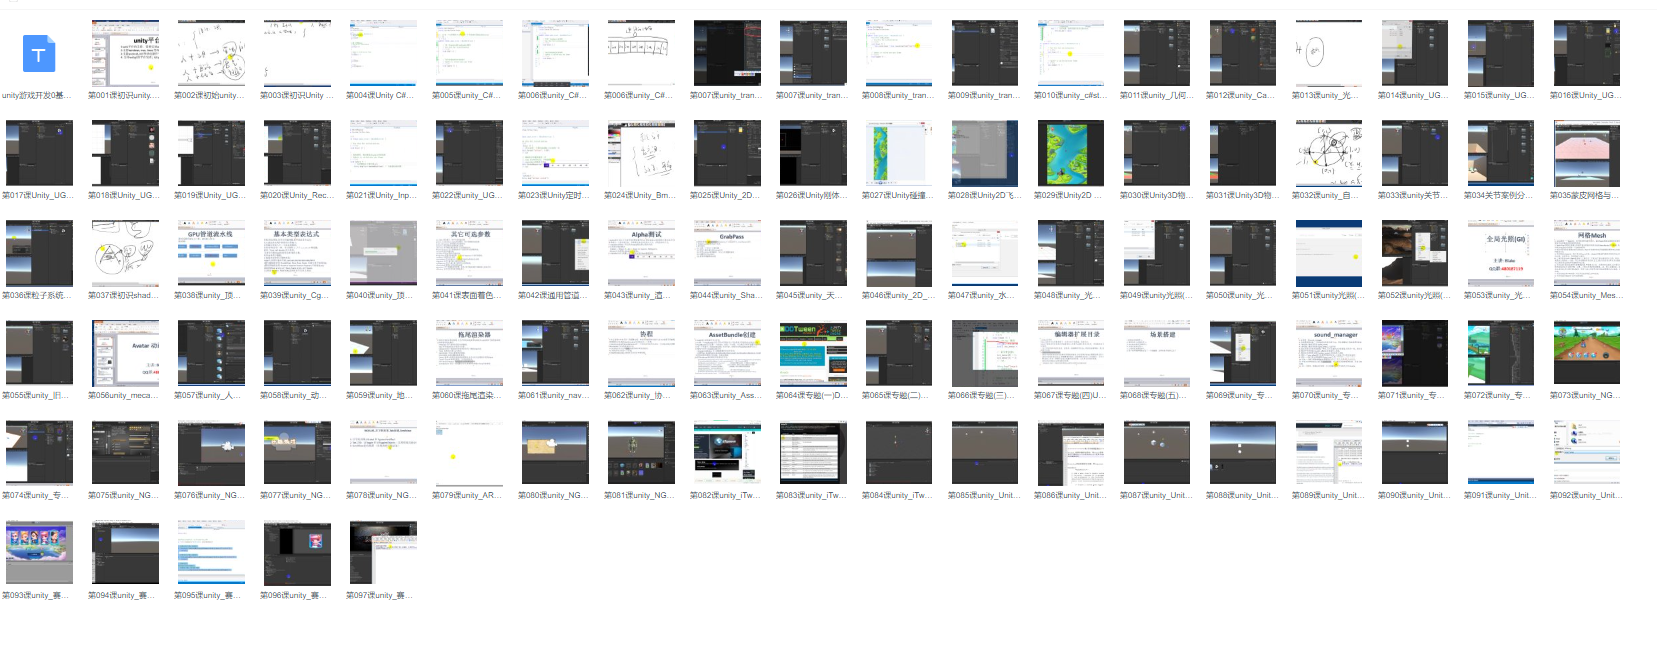Open lesson 029 Unity2D game map thumbnail
The image size is (1657, 668).
coord(1070,154)
